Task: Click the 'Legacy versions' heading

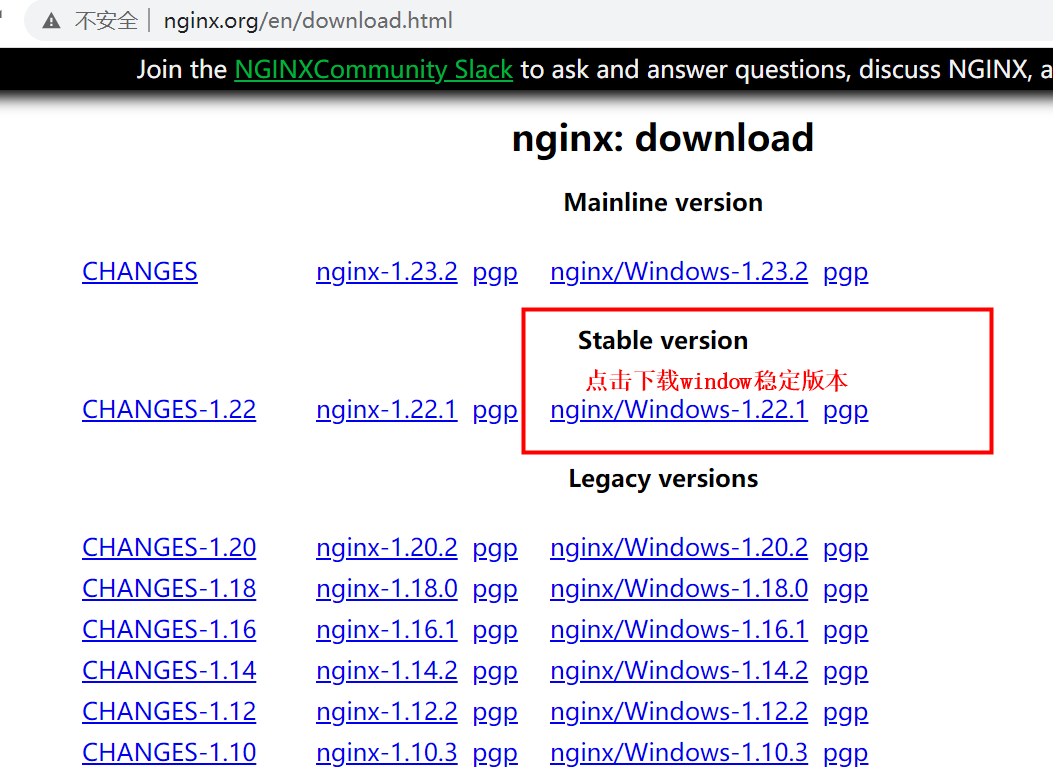Action: [x=663, y=479]
